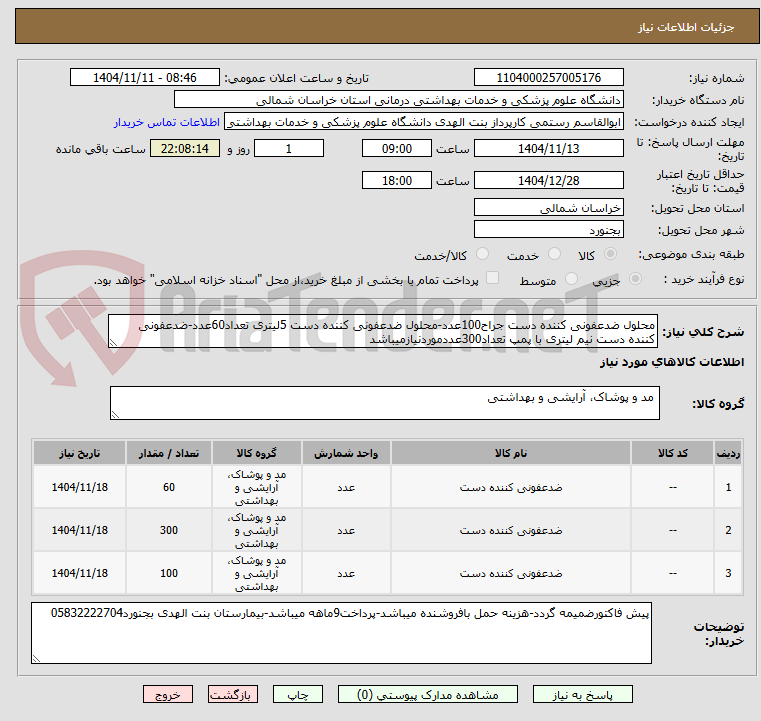
Task: Click the کد کالا column header
Action: pos(672,453)
